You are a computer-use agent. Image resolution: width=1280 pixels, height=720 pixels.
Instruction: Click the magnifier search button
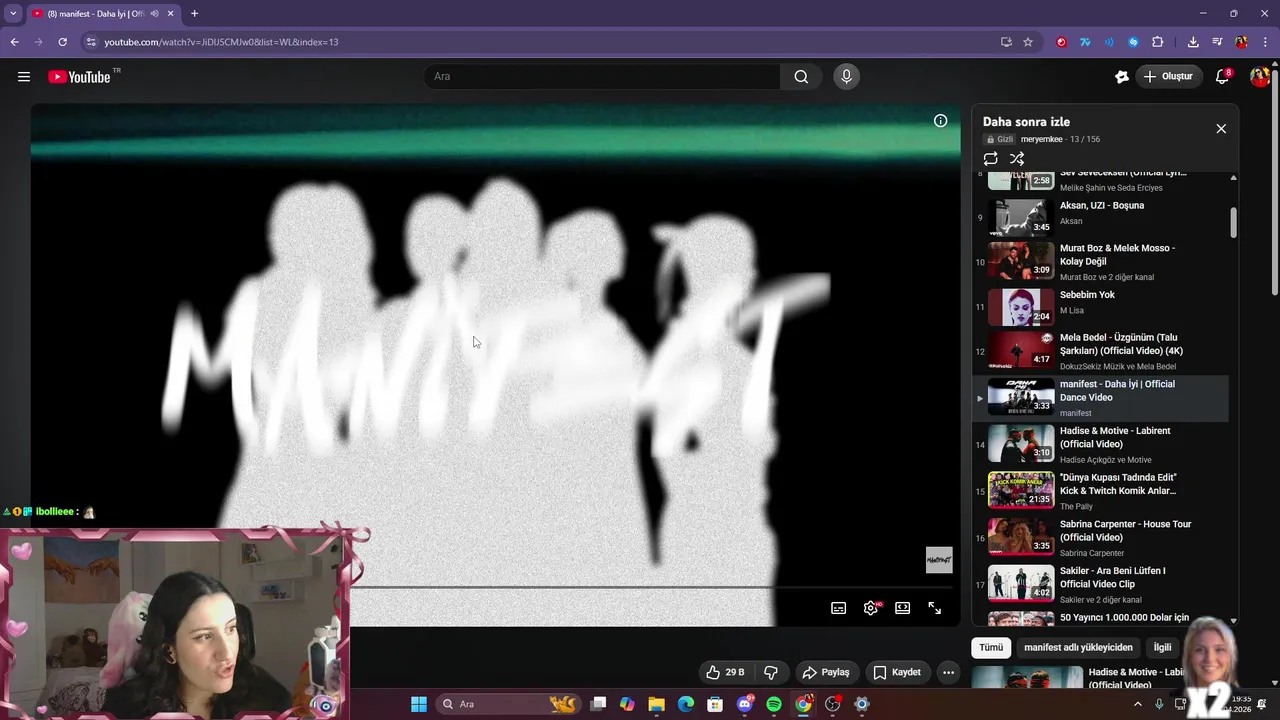click(801, 77)
